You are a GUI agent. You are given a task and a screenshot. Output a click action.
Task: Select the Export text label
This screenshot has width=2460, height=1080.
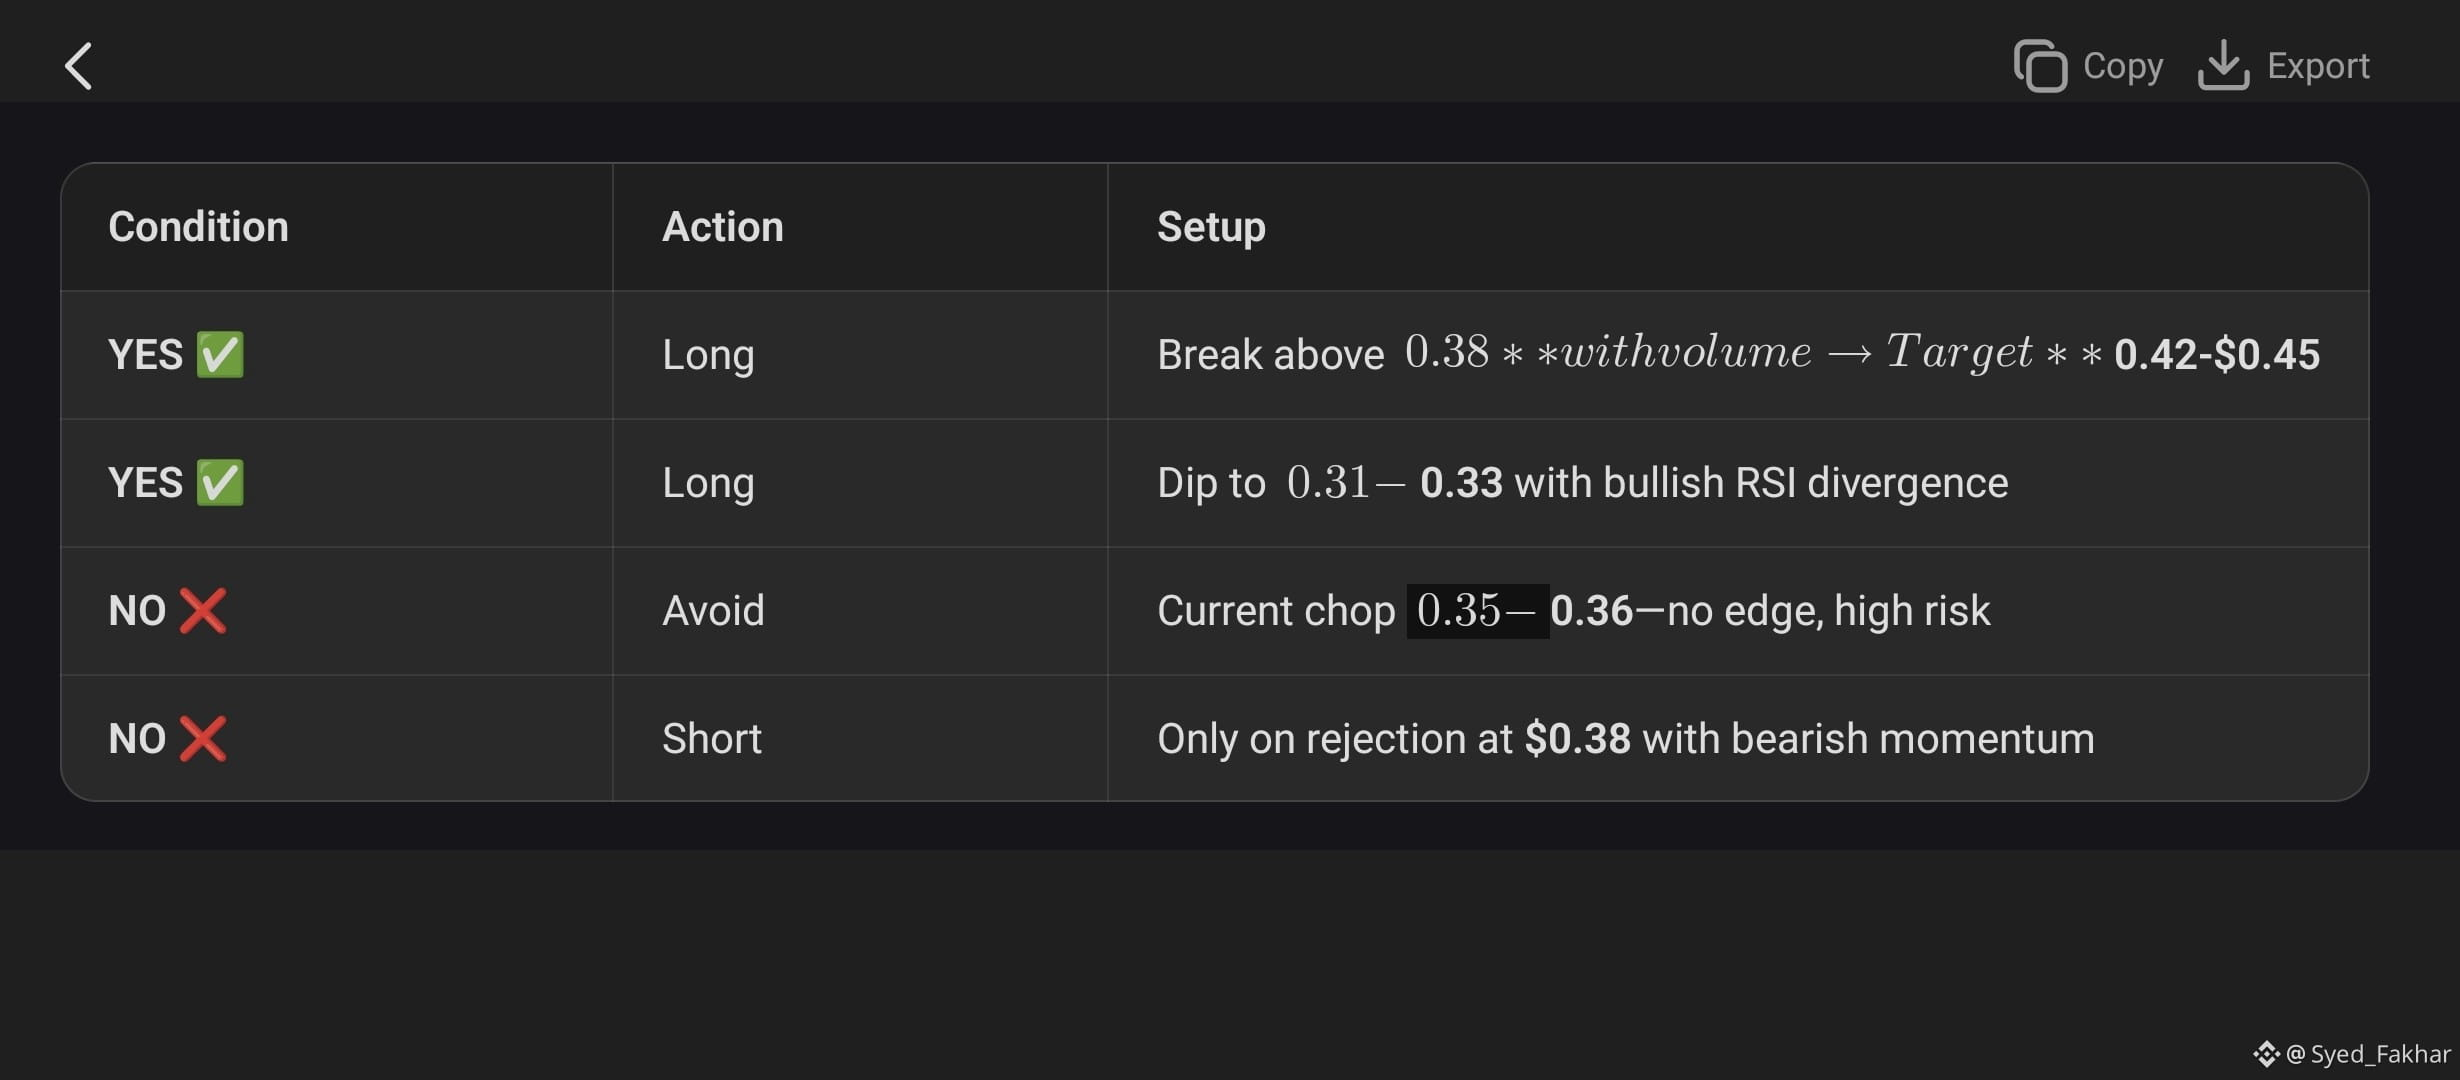[x=2318, y=66]
